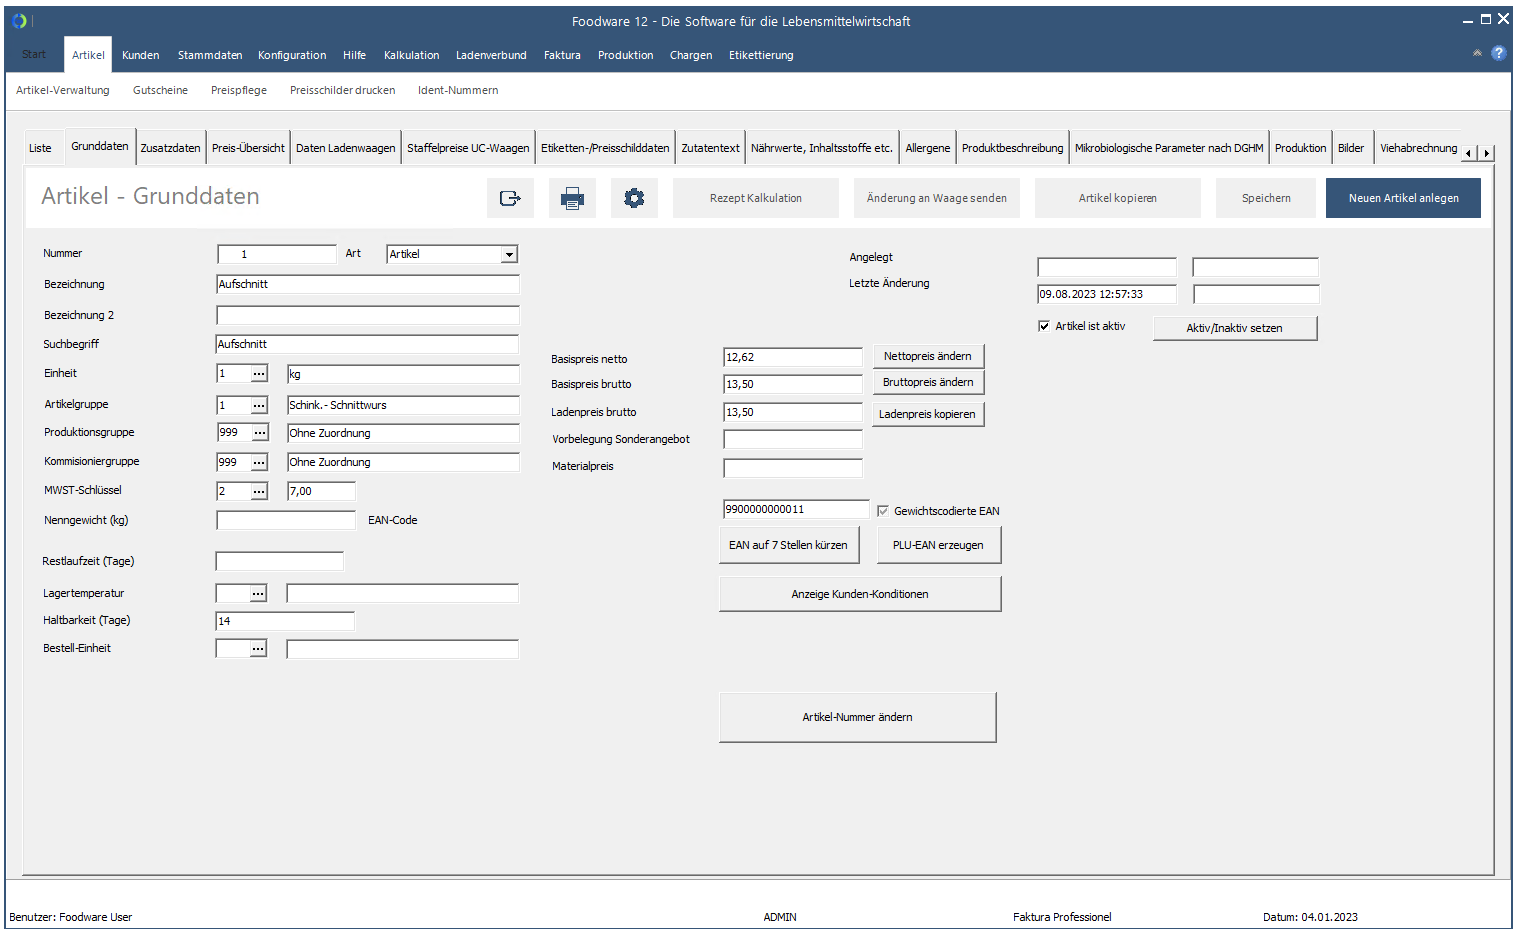Open the Lagertemperatur lookup ellipsis button
This screenshot has width=1521, height=938.
click(x=258, y=594)
